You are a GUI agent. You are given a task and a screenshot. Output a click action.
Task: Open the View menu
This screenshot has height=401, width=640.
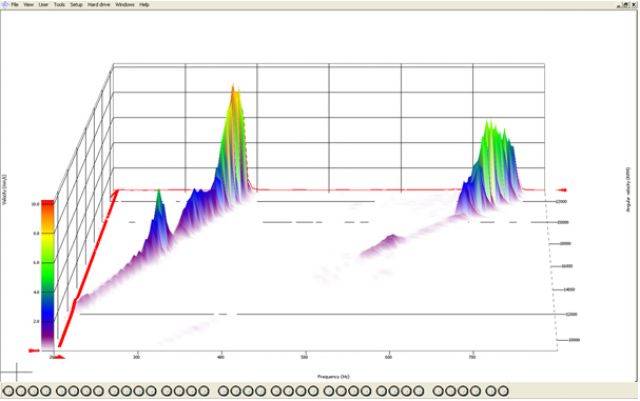(x=28, y=4)
